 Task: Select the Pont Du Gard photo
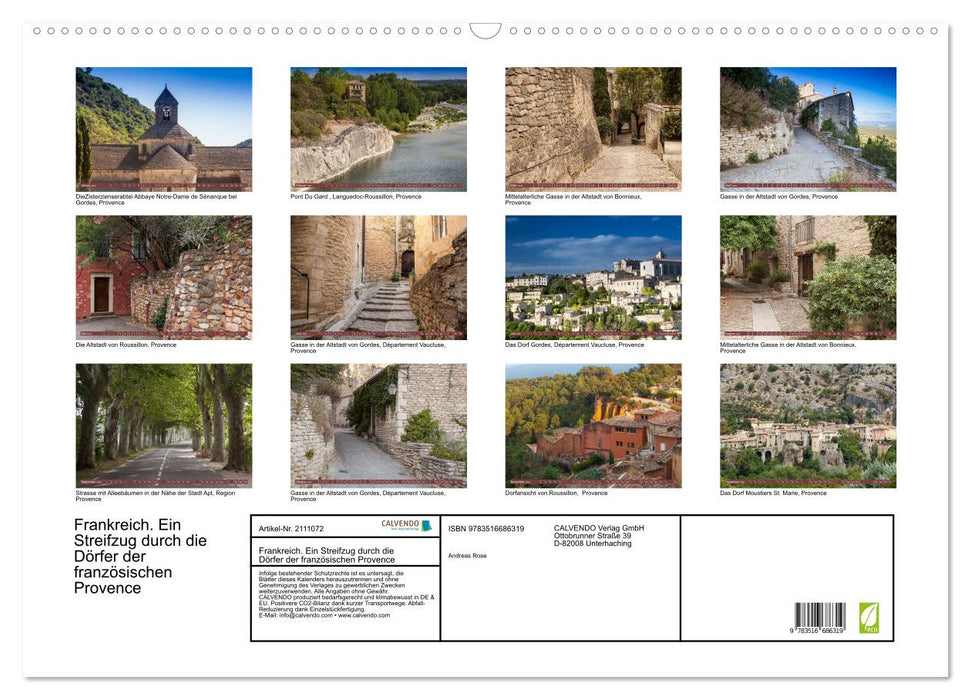(x=378, y=128)
